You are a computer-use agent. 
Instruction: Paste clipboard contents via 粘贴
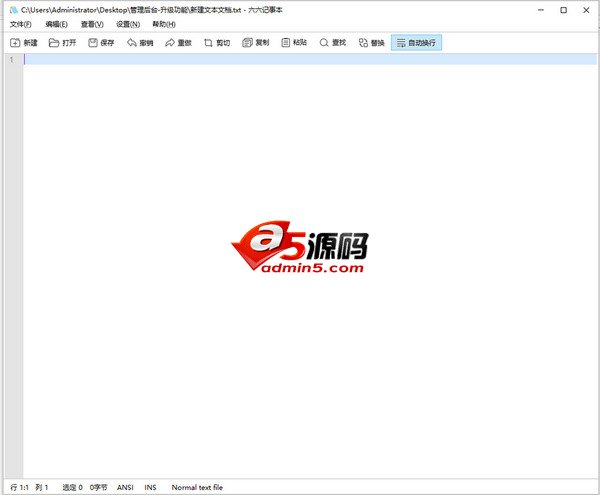click(294, 43)
